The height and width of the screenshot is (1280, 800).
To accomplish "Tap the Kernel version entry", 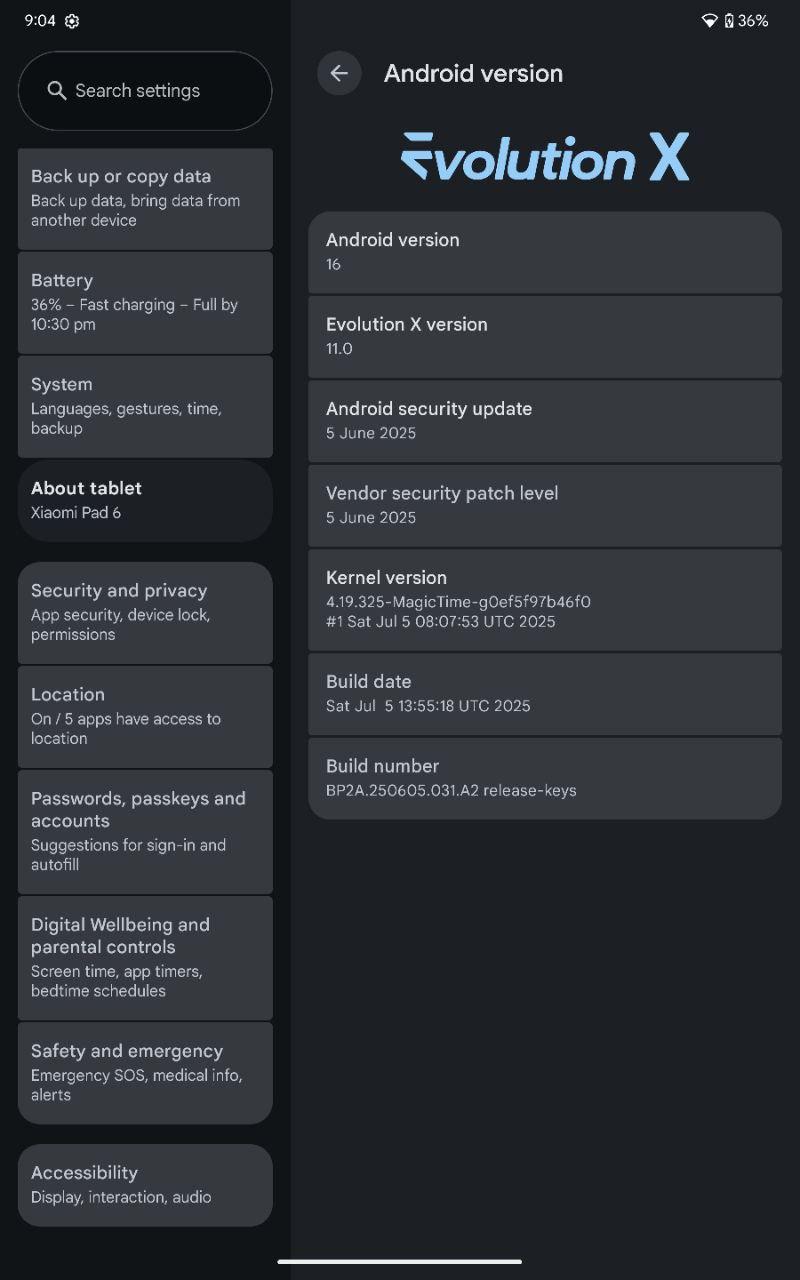I will point(545,600).
